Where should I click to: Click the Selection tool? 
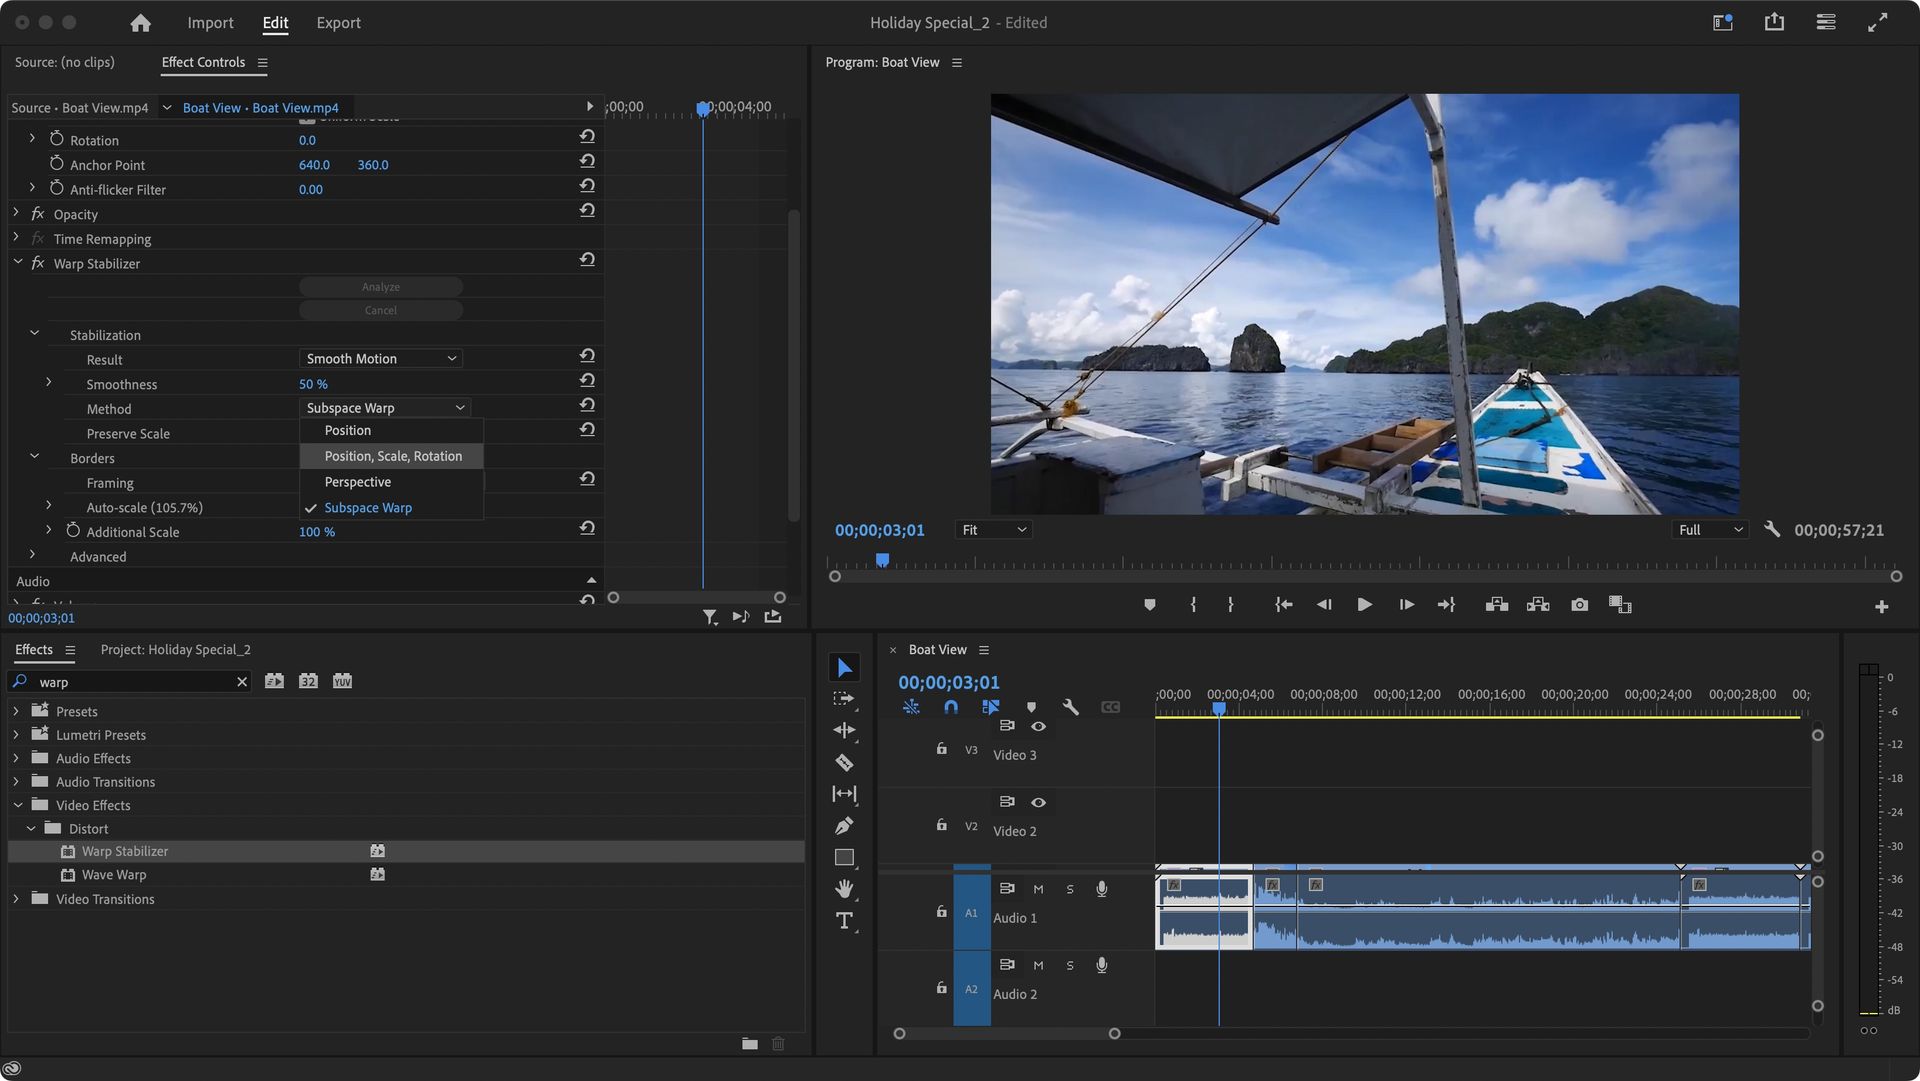coord(844,667)
